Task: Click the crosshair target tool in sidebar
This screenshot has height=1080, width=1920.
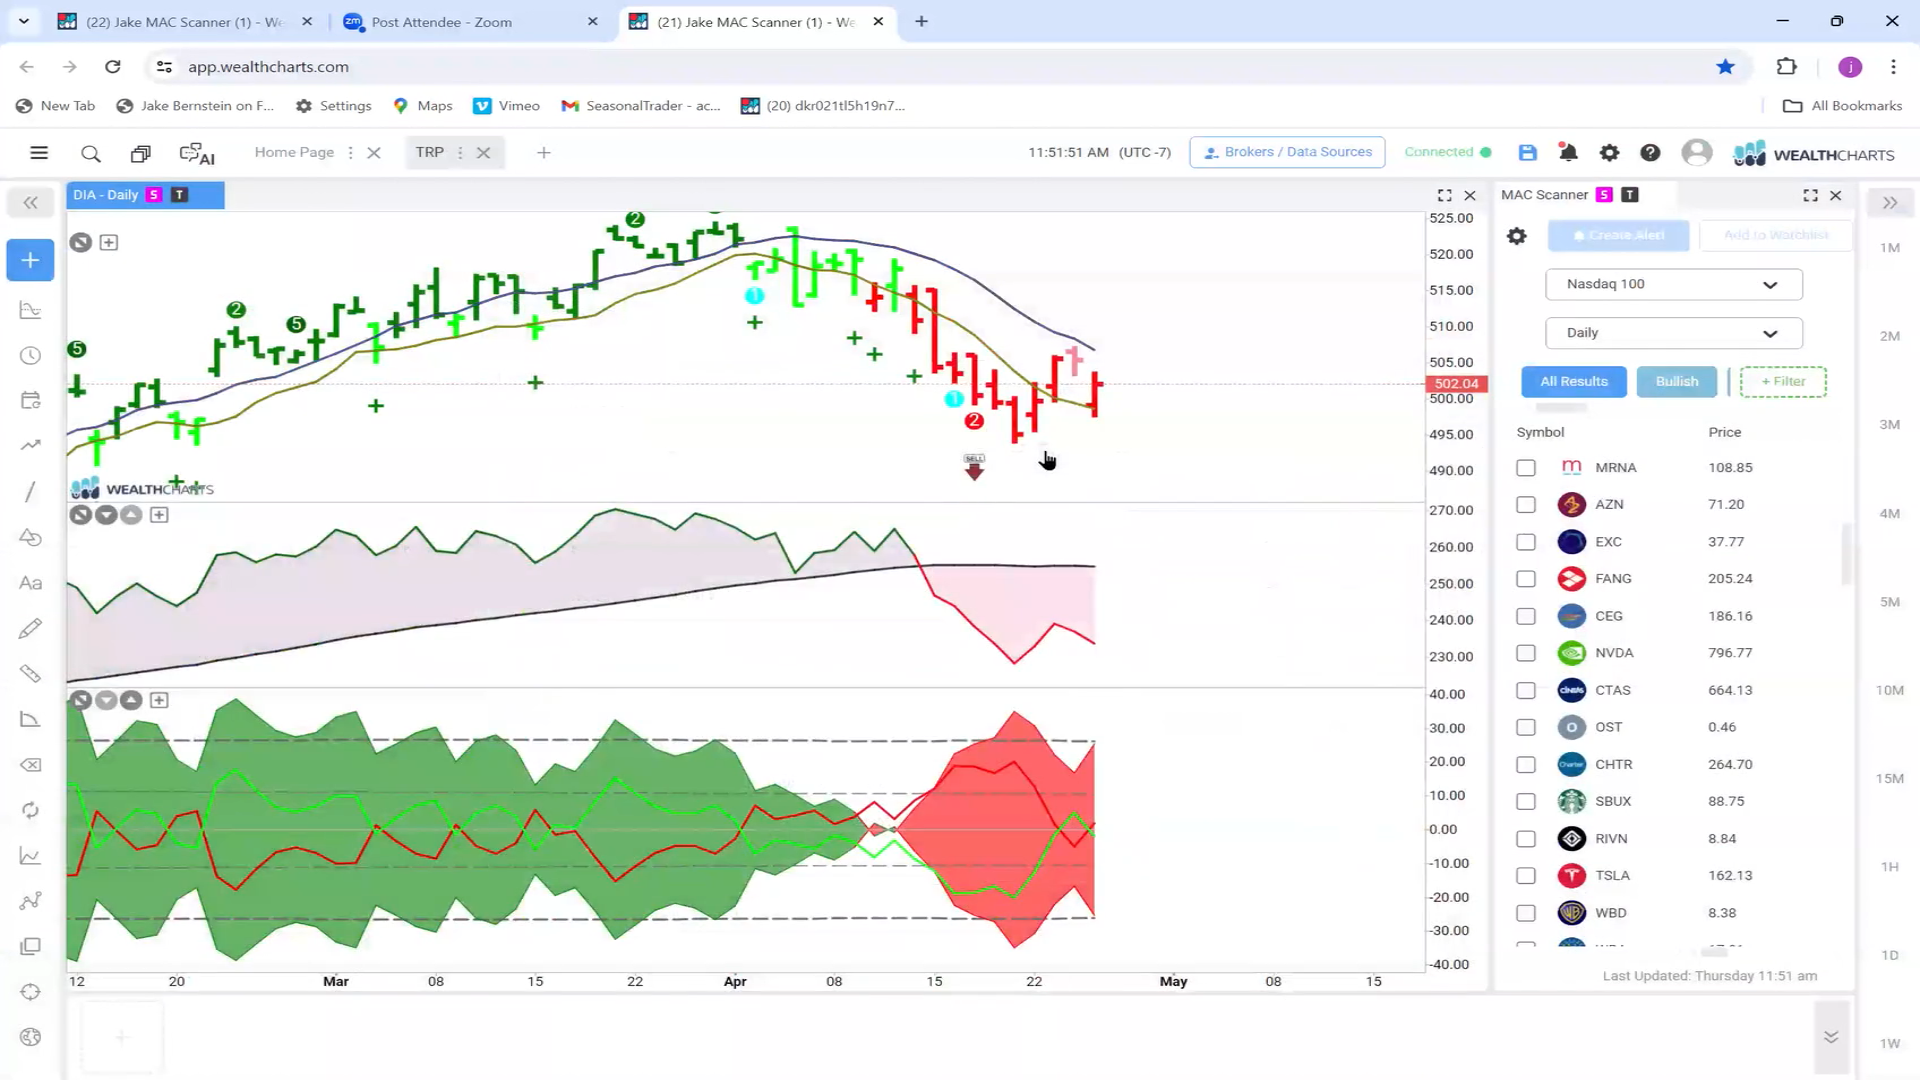Action: tap(30, 992)
